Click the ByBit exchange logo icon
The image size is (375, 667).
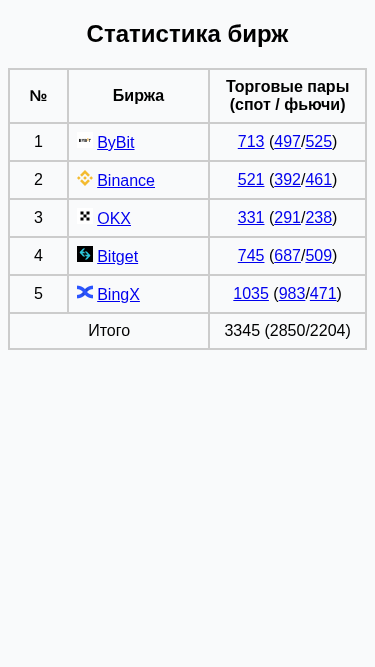point(85,140)
